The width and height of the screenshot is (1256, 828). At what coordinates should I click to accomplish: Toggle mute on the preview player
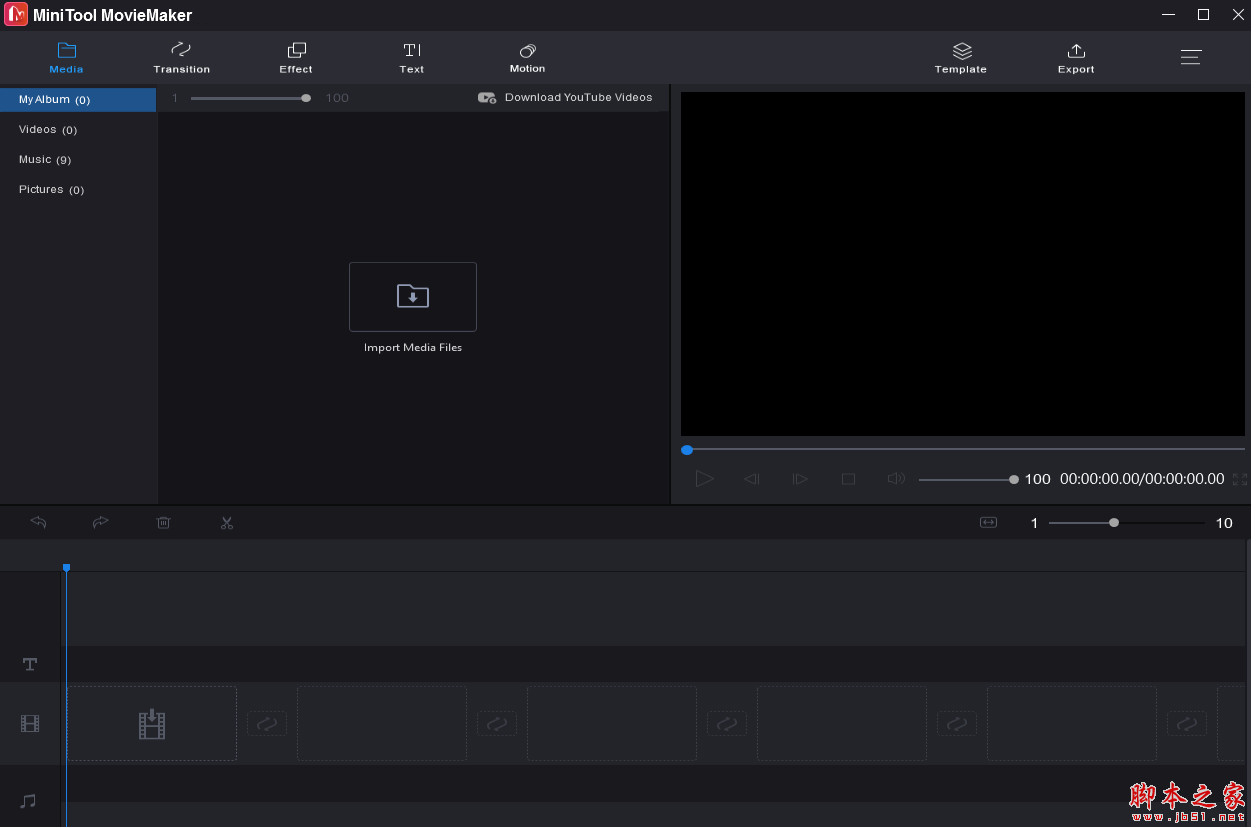click(895, 479)
